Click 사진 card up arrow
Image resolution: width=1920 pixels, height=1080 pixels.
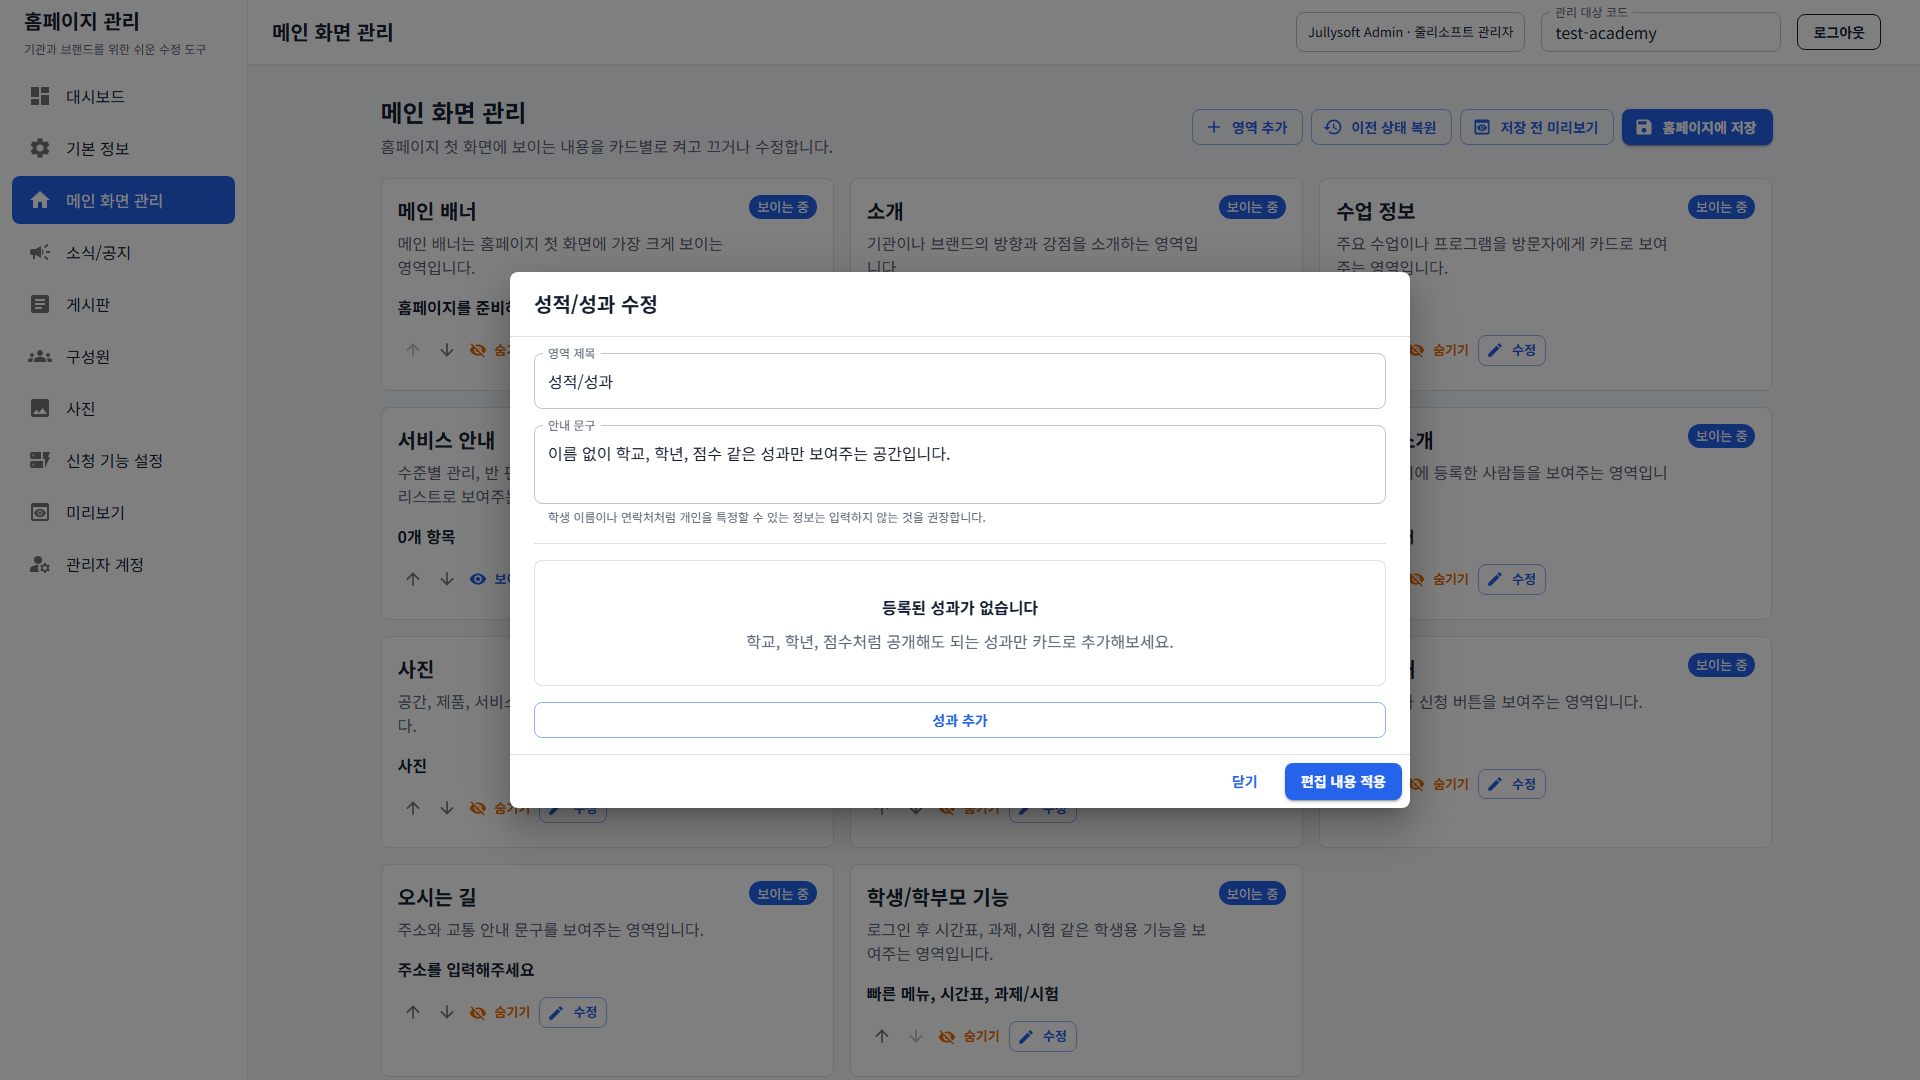click(413, 808)
